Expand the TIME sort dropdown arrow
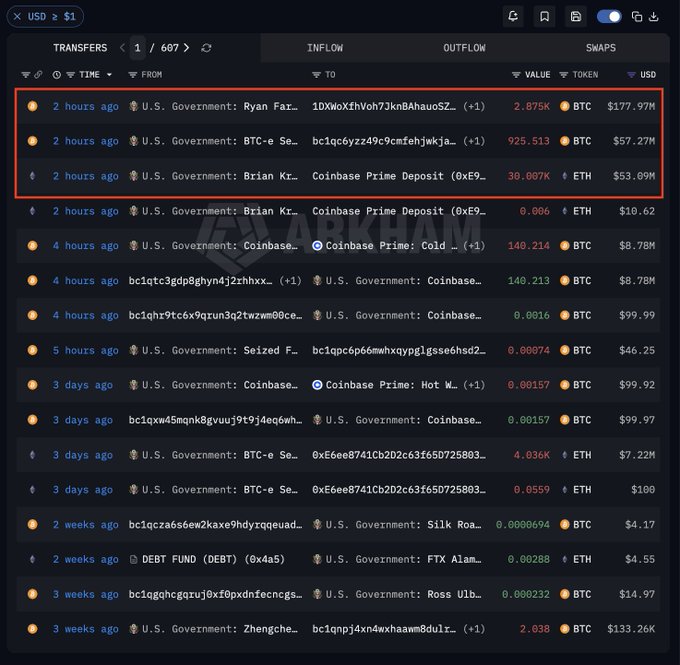680x665 pixels. click(x=109, y=75)
